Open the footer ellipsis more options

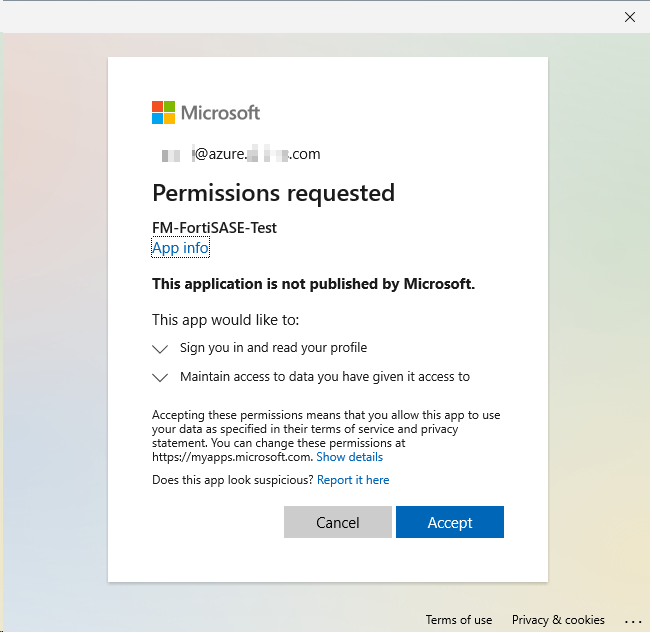pos(632,620)
